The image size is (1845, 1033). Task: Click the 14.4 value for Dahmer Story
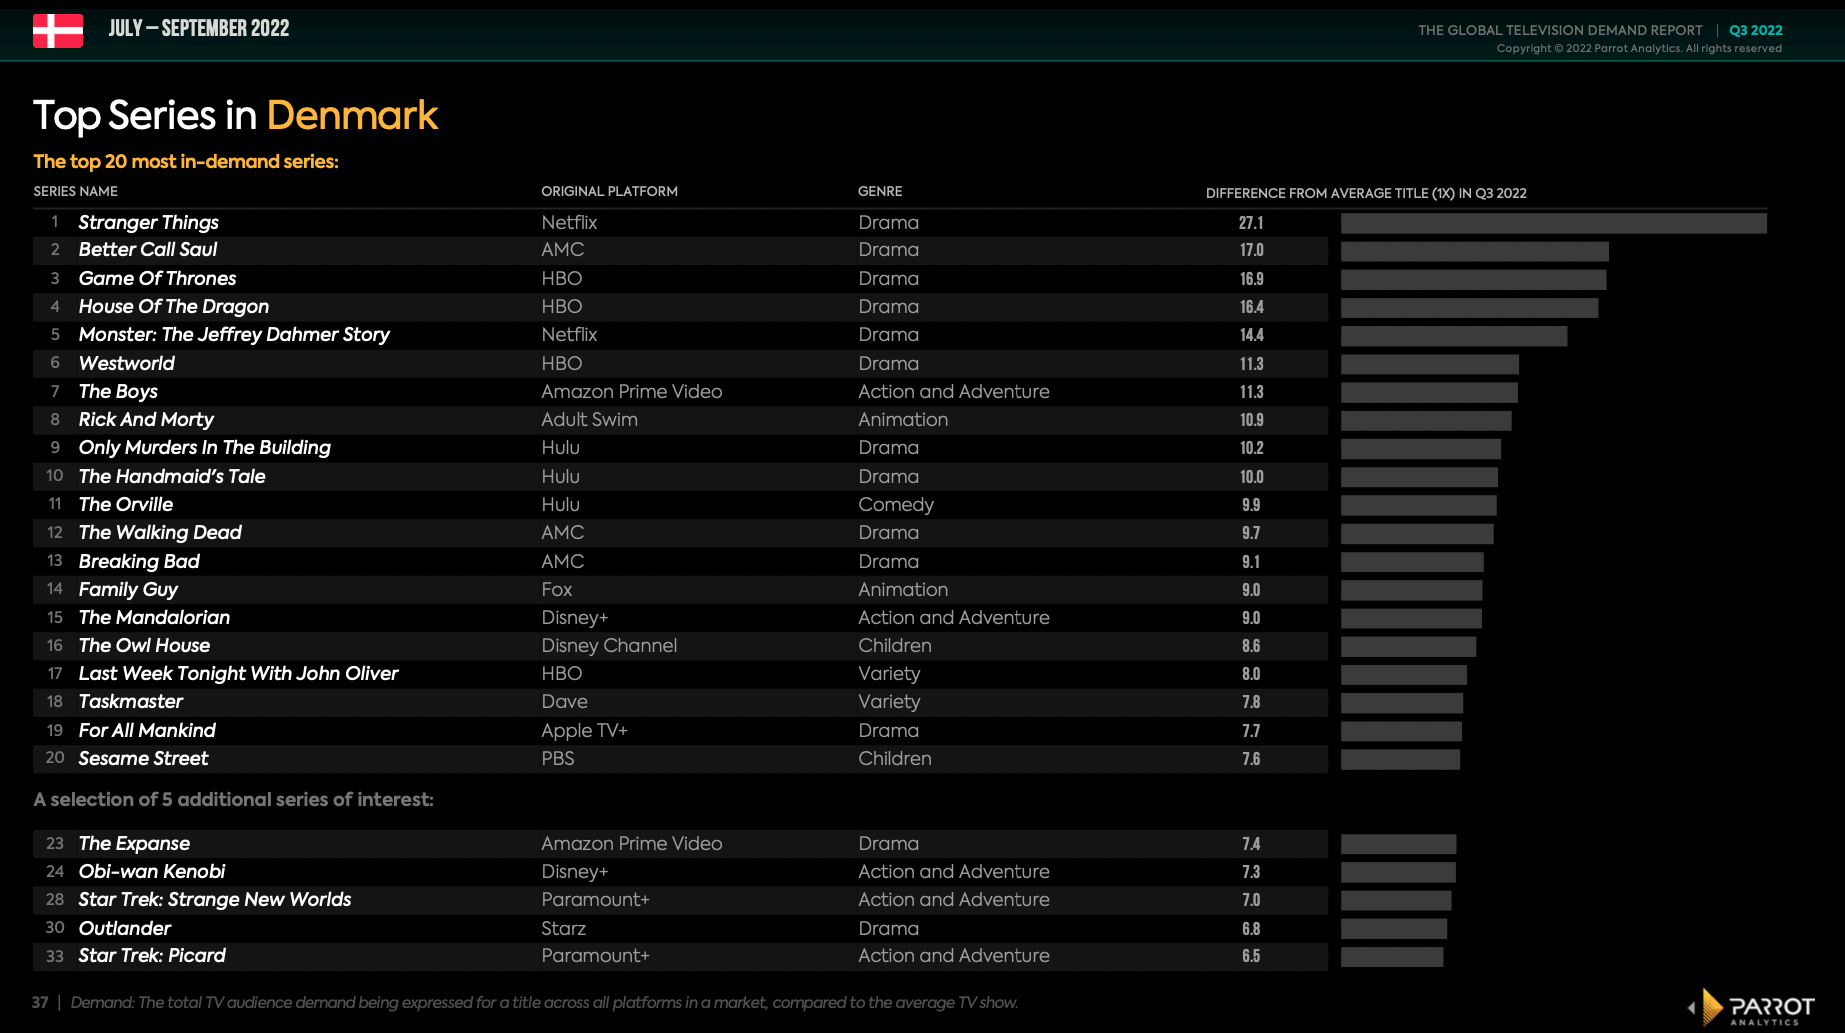(1251, 335)
